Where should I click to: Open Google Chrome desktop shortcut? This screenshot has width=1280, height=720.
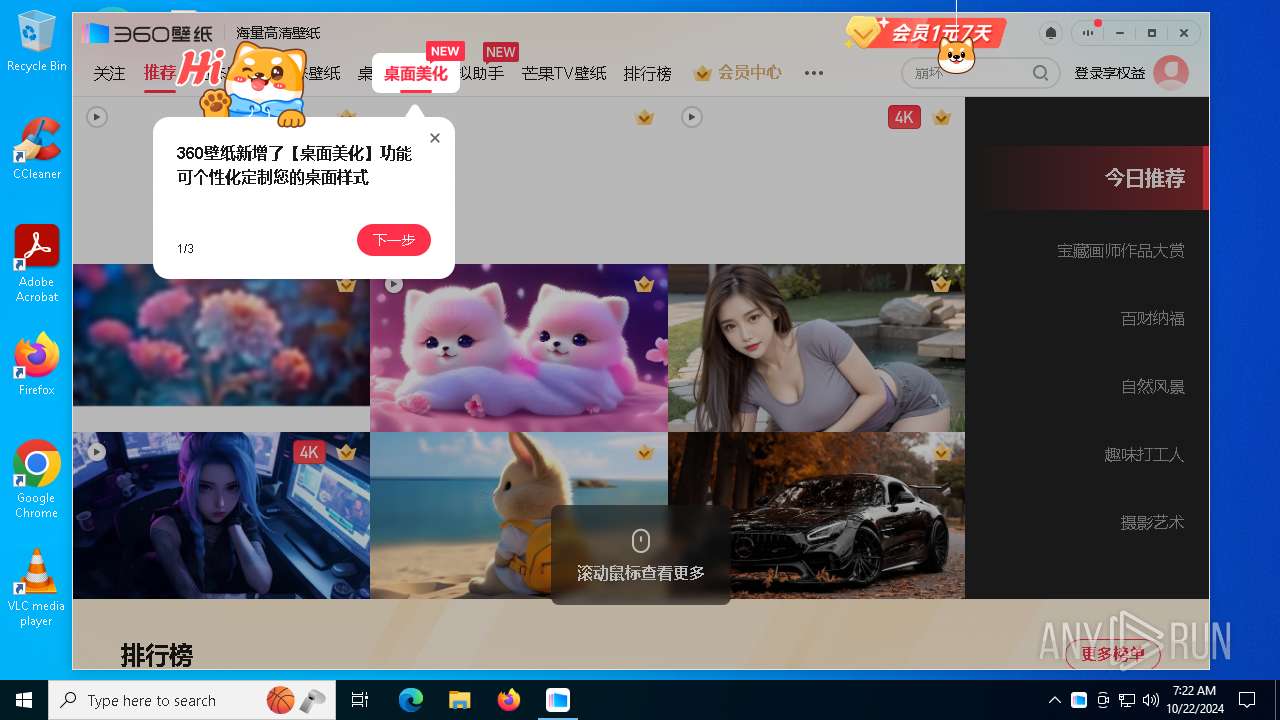pos(37,479)
